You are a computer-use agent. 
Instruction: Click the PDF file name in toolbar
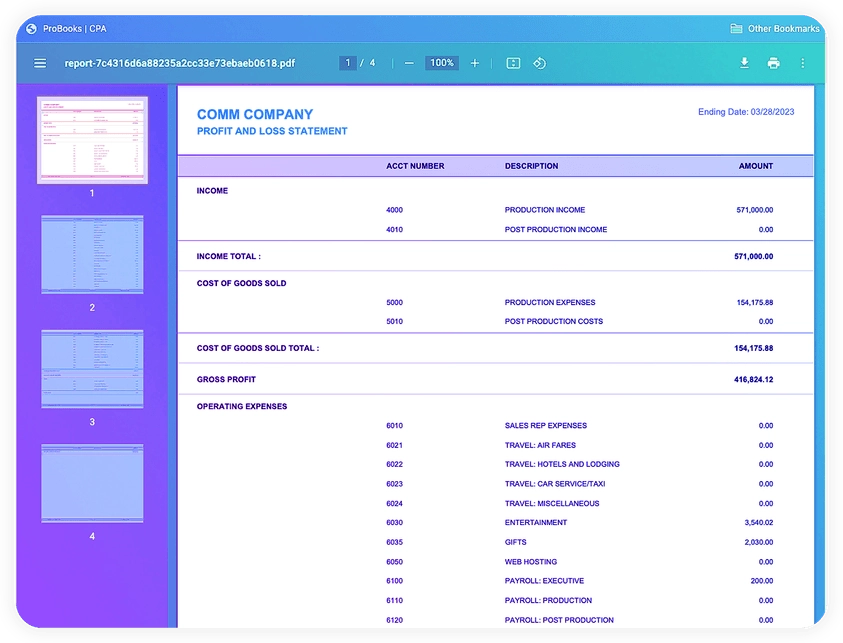point(180,63)
